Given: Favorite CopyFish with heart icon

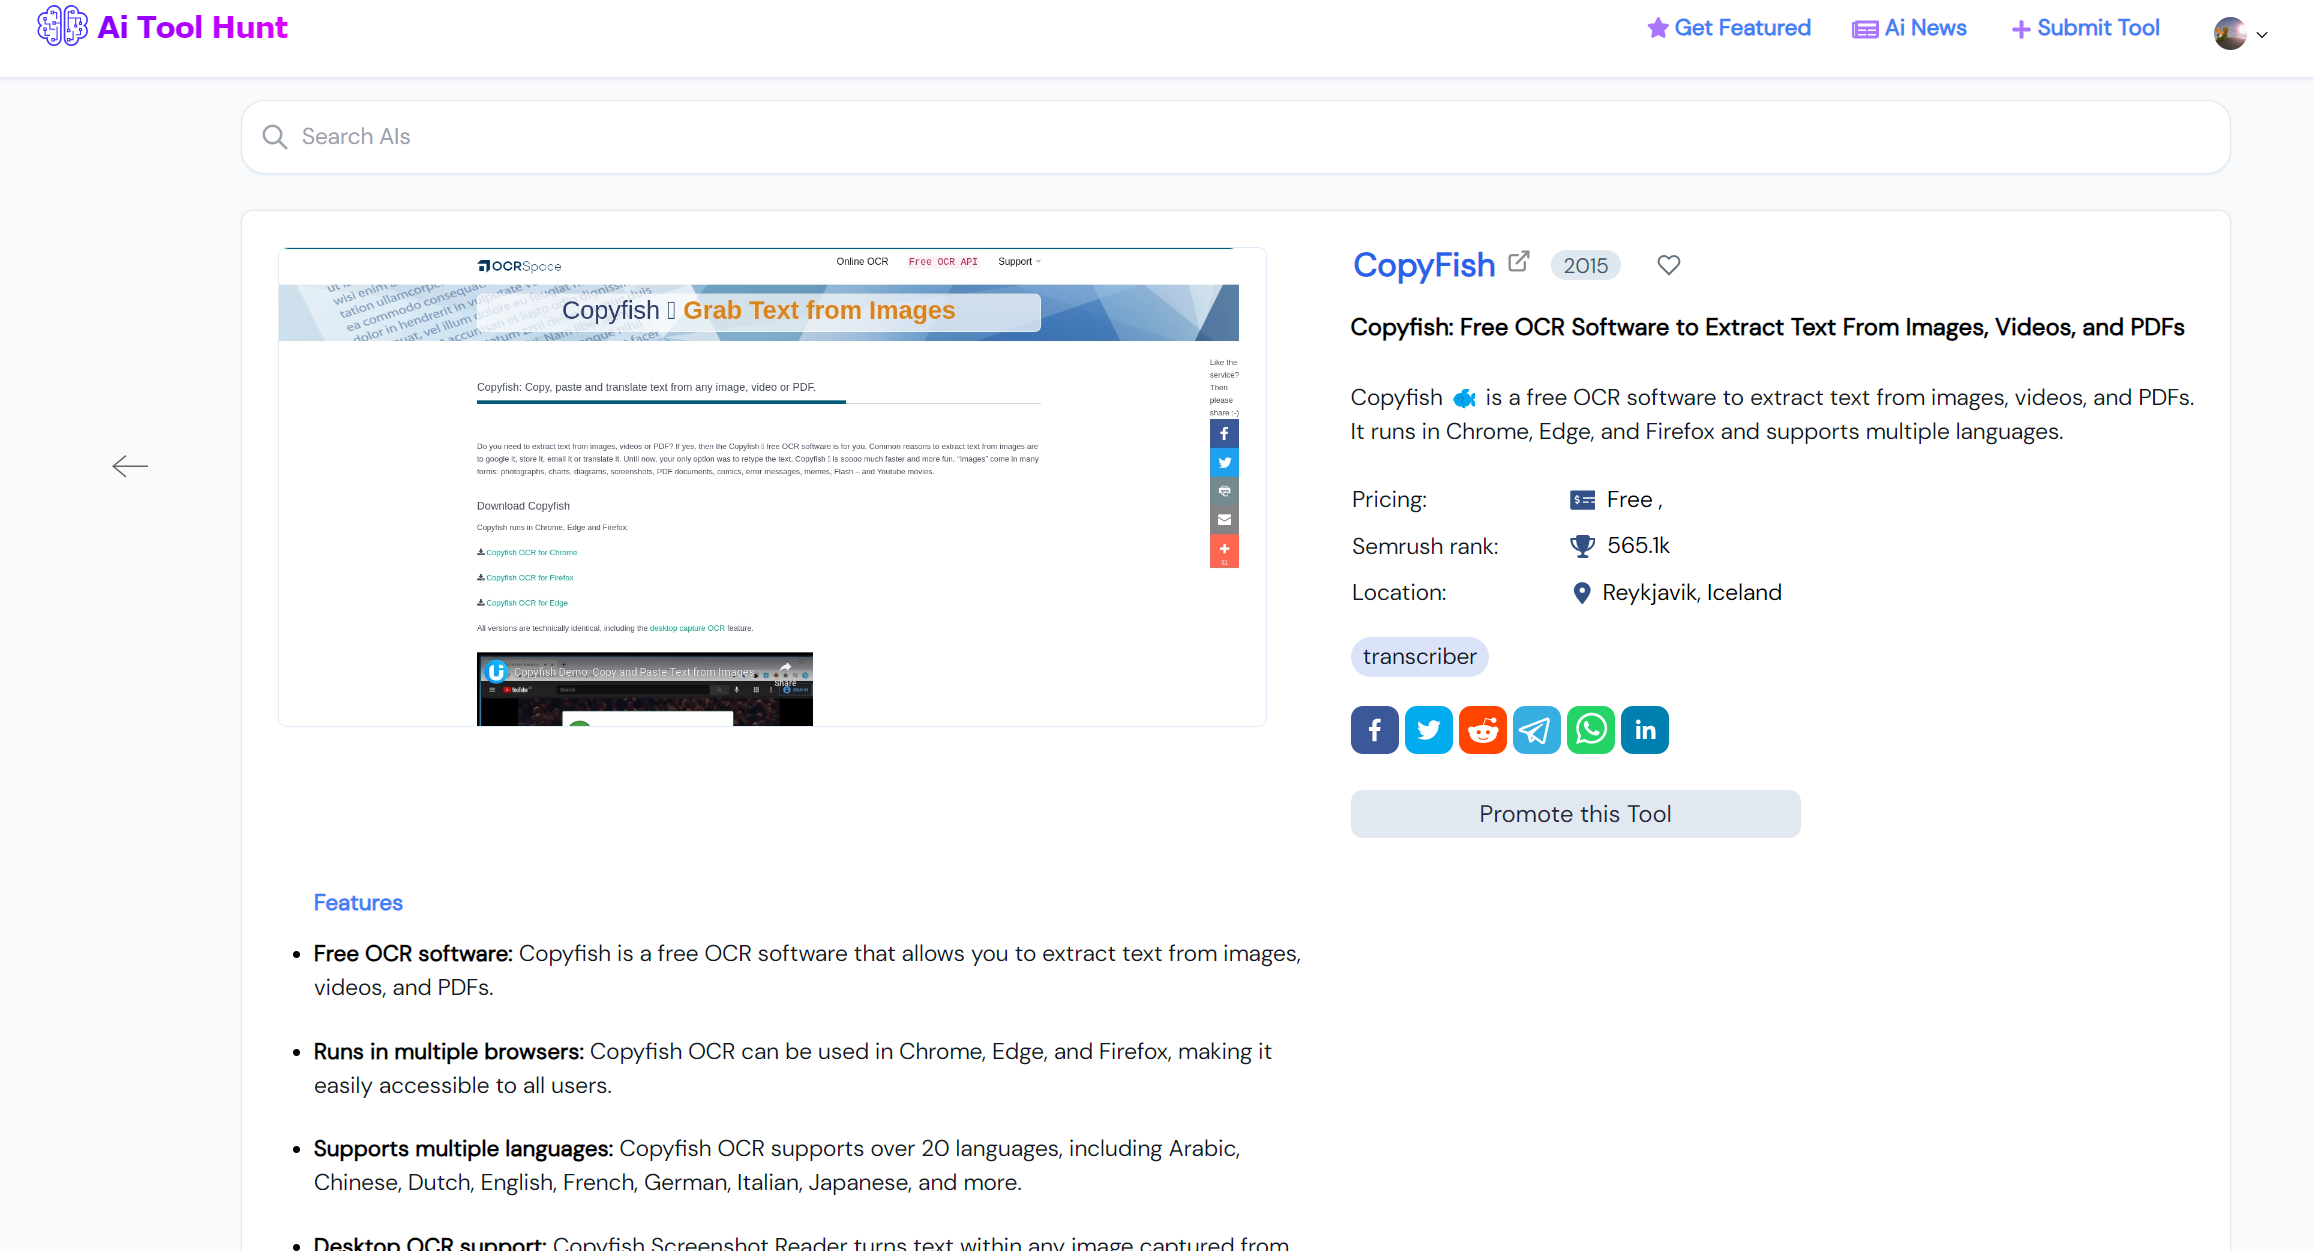Looking at the screenshot, I should tap(1668, 265).
